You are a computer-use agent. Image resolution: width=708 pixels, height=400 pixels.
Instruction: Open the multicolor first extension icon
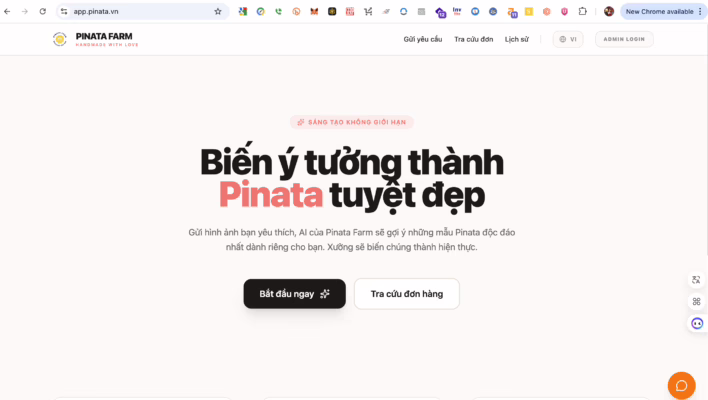(243, 11)
